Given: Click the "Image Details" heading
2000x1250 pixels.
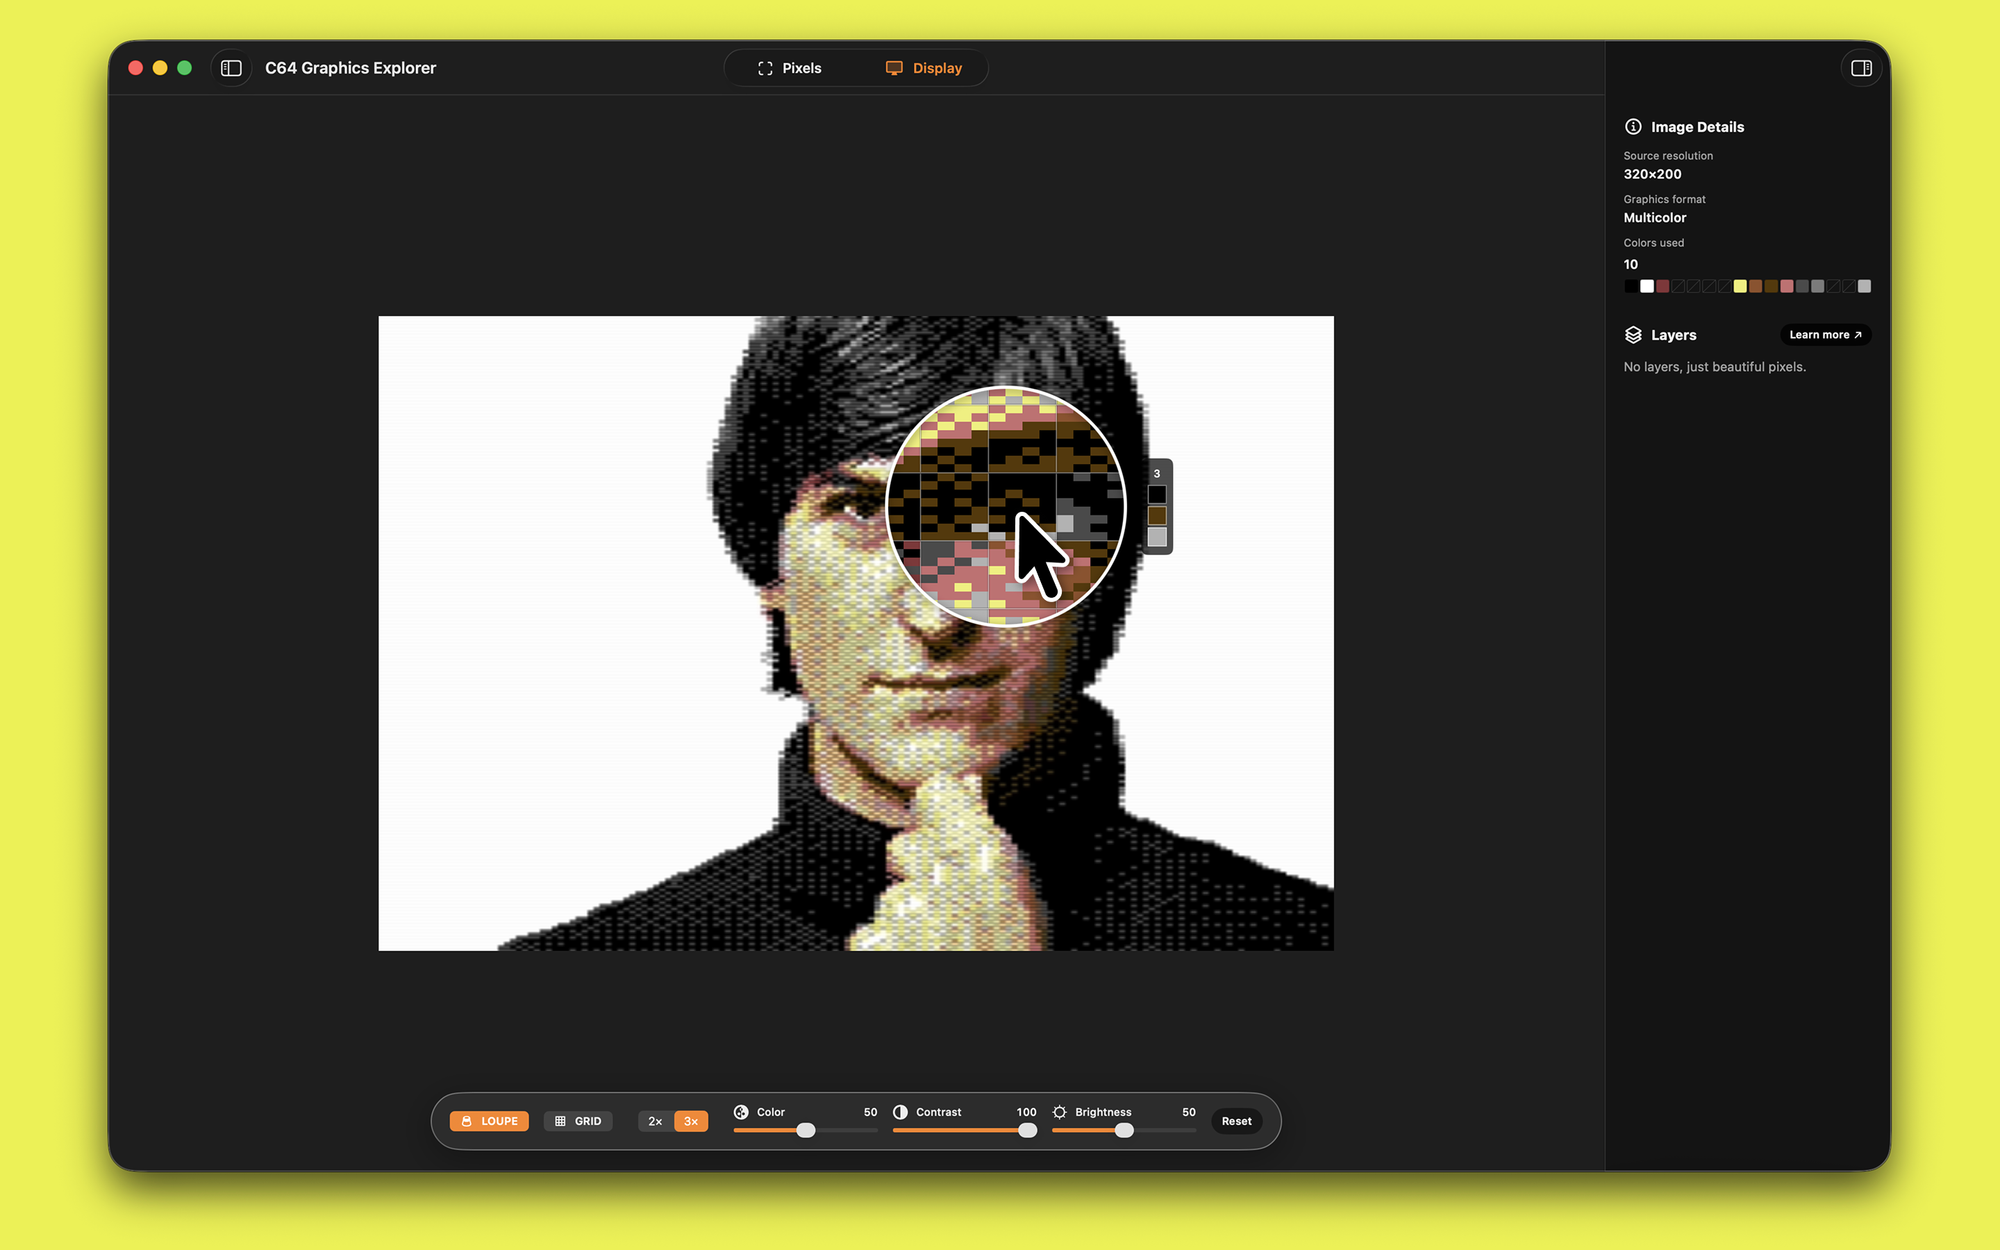Looking at the screenshot, I should pyautogui.click(x=1698, y=127).
